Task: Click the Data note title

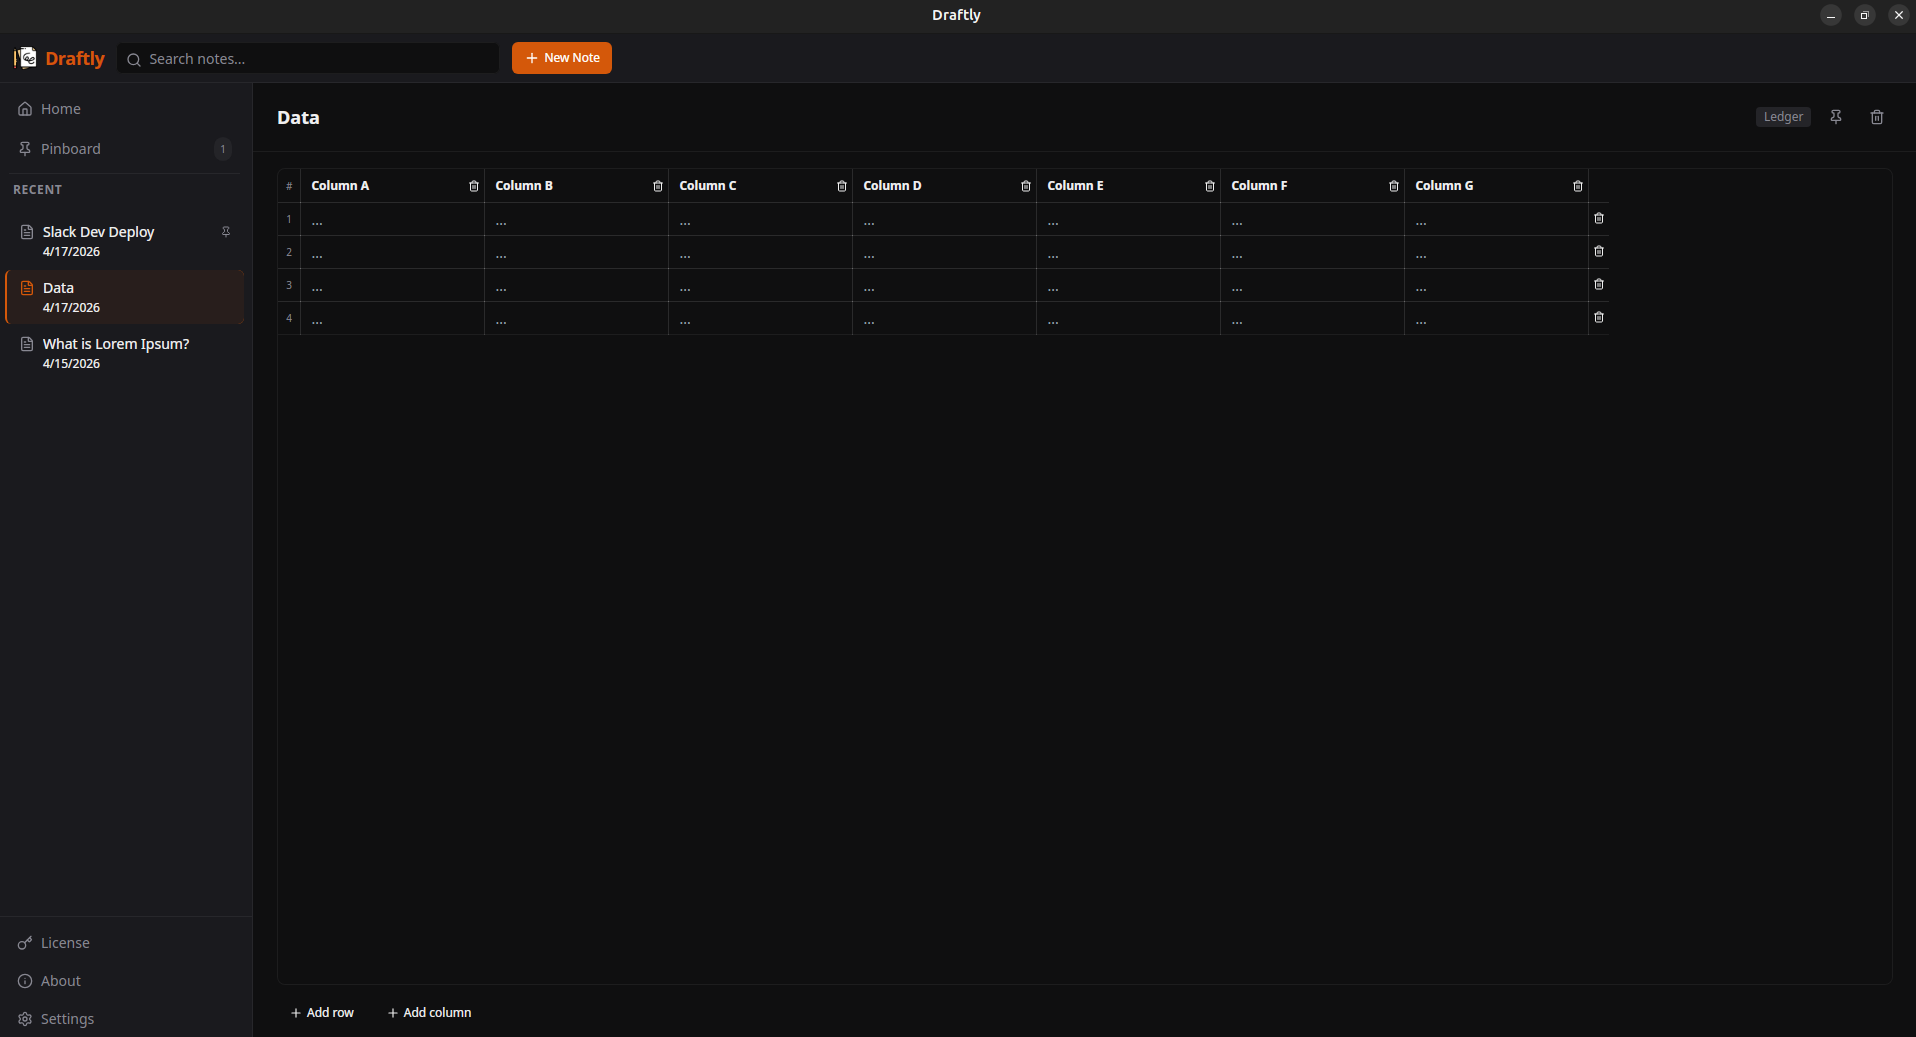Action: click(x=298, y=118)
